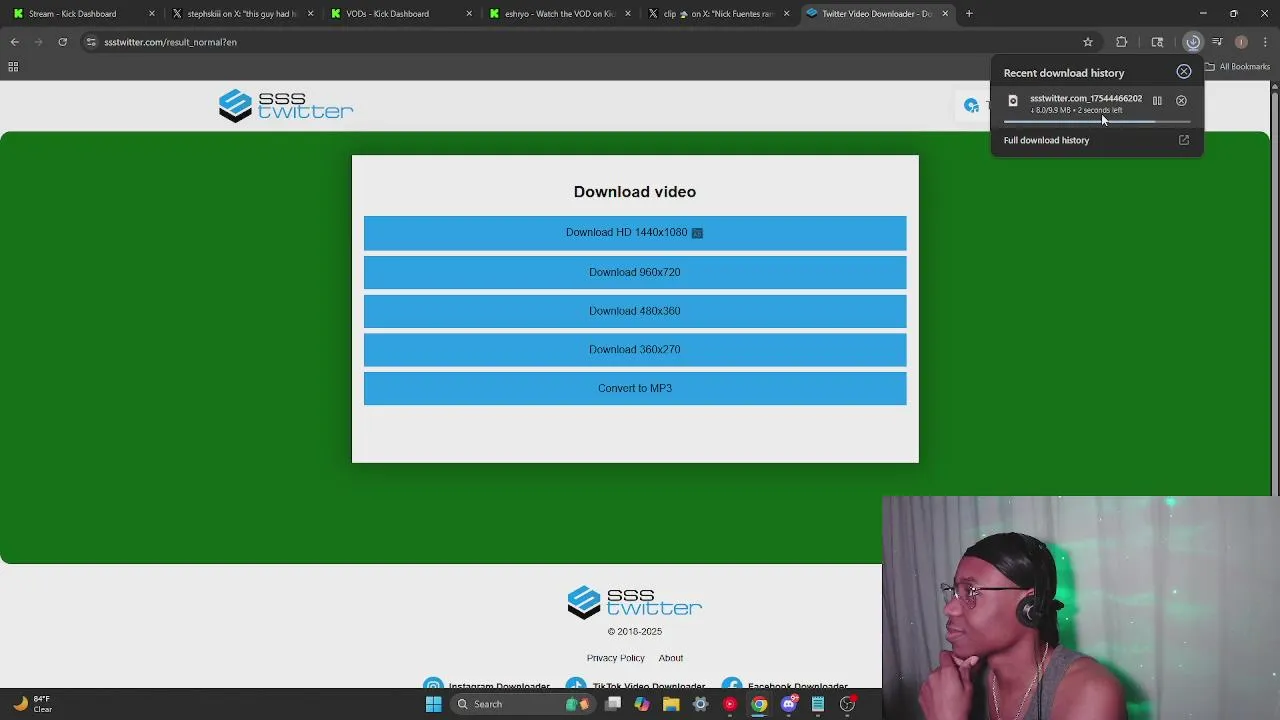Close the Recent download history popup

[x=1184, y=72]
